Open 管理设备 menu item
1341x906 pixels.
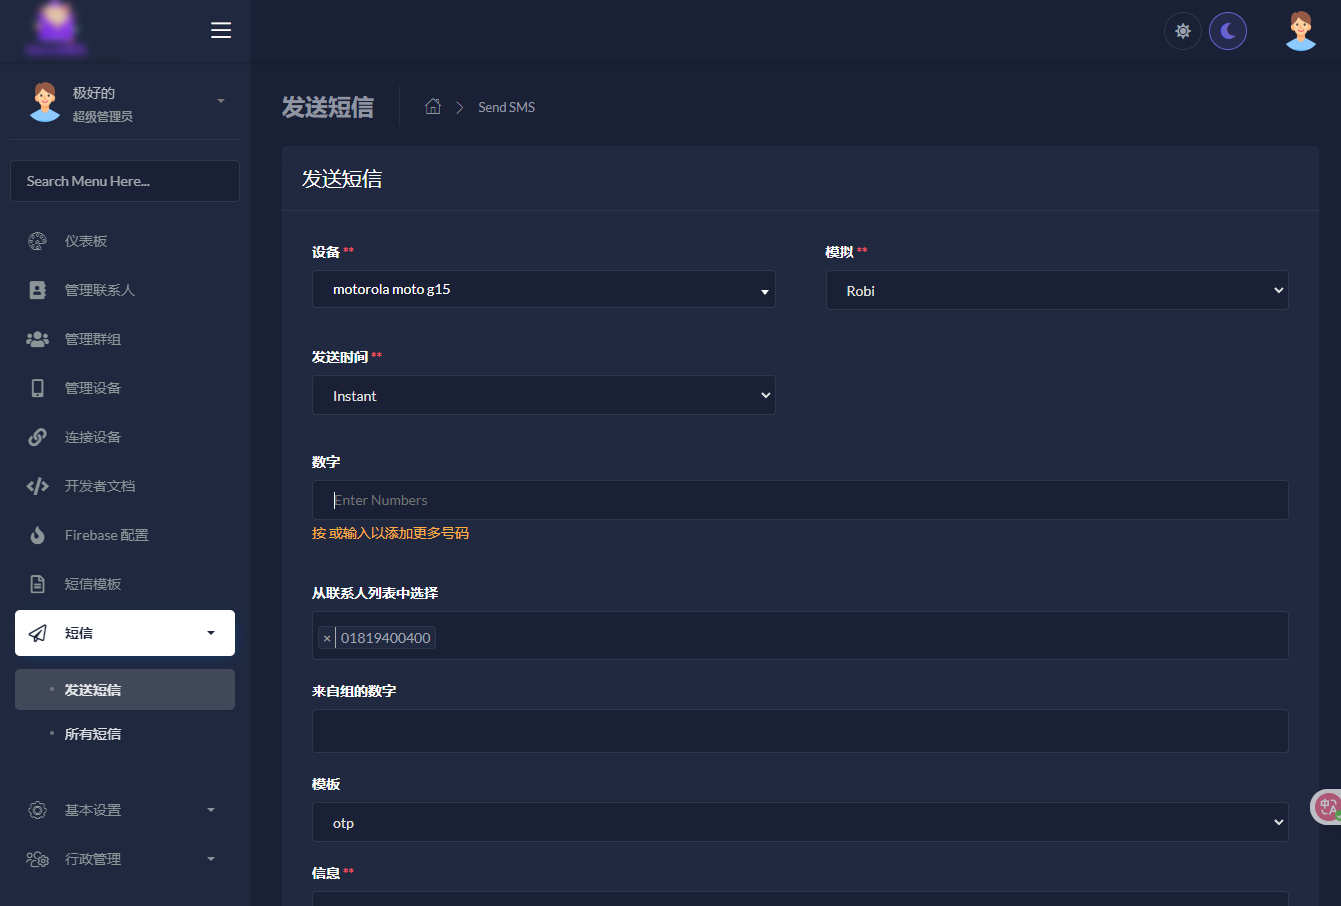[125, 388]
